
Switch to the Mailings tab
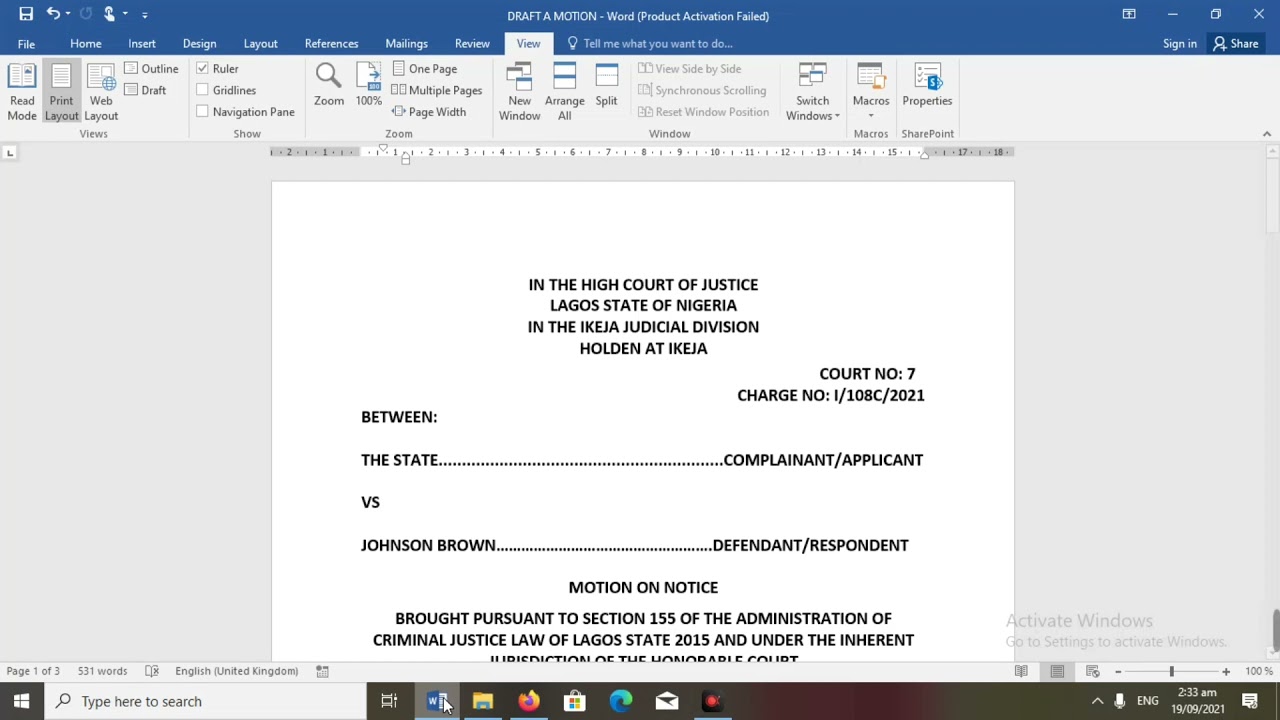406,44
